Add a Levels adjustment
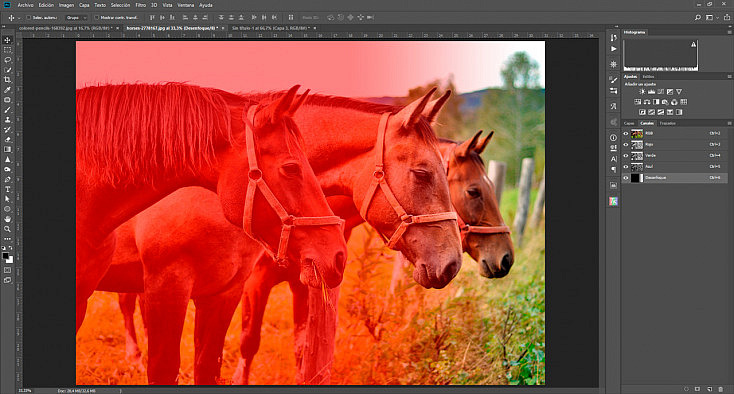The height and width of the screenshot is (394, 734). point(651,92)
